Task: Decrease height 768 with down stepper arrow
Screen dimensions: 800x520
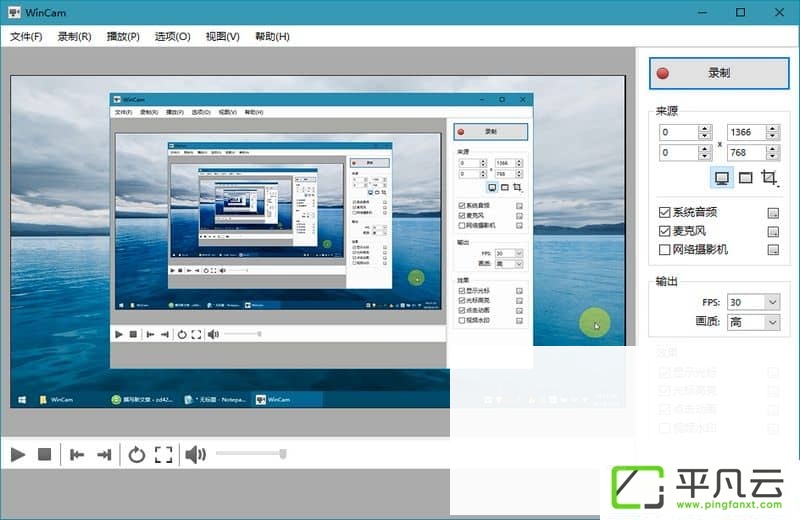Action: click(772, 156)
